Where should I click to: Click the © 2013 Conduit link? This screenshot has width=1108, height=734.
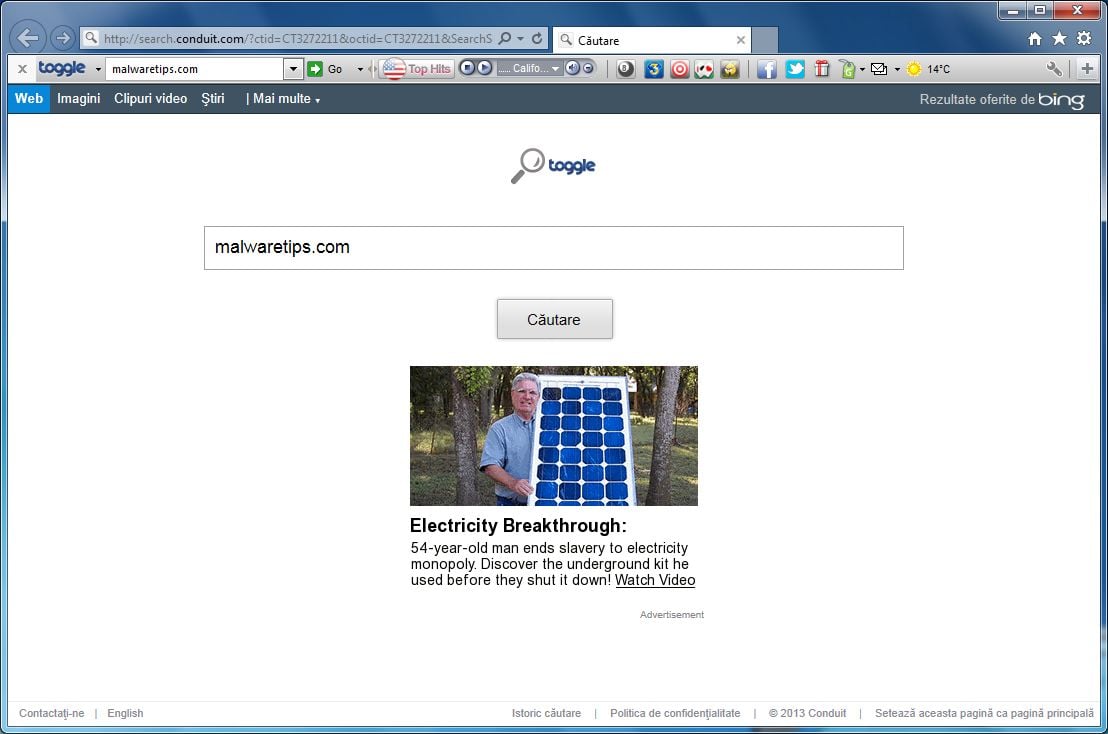coord(807,713)
